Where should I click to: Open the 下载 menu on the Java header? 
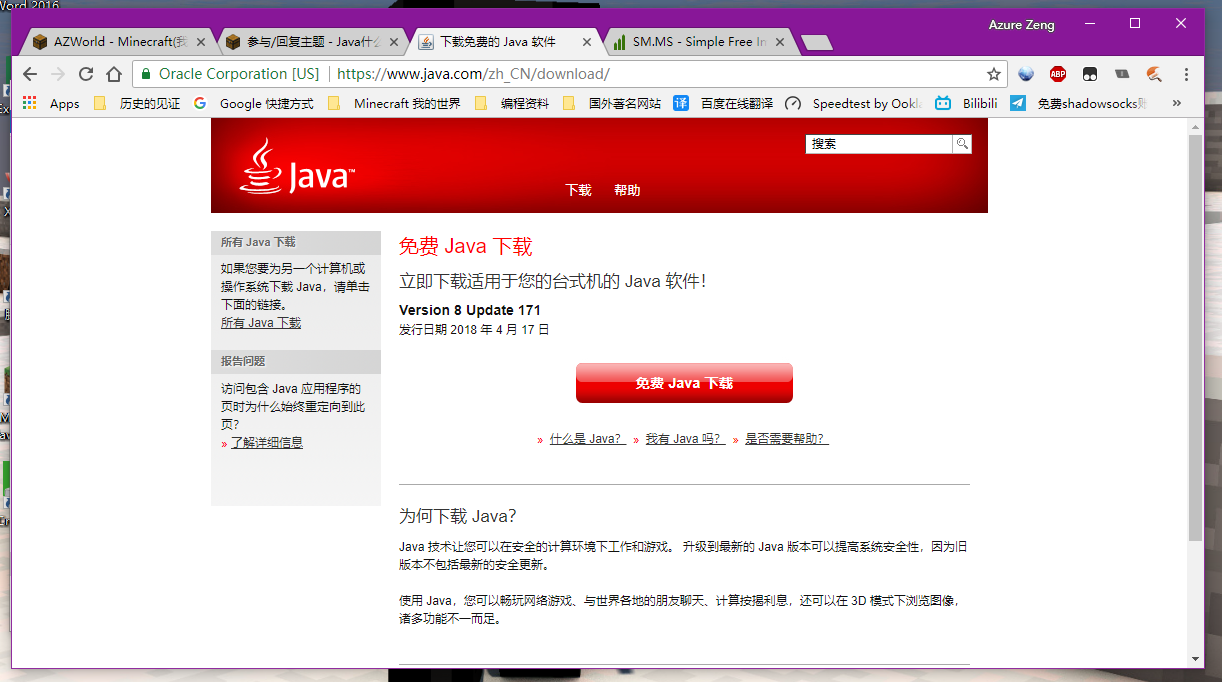[578, 190]
